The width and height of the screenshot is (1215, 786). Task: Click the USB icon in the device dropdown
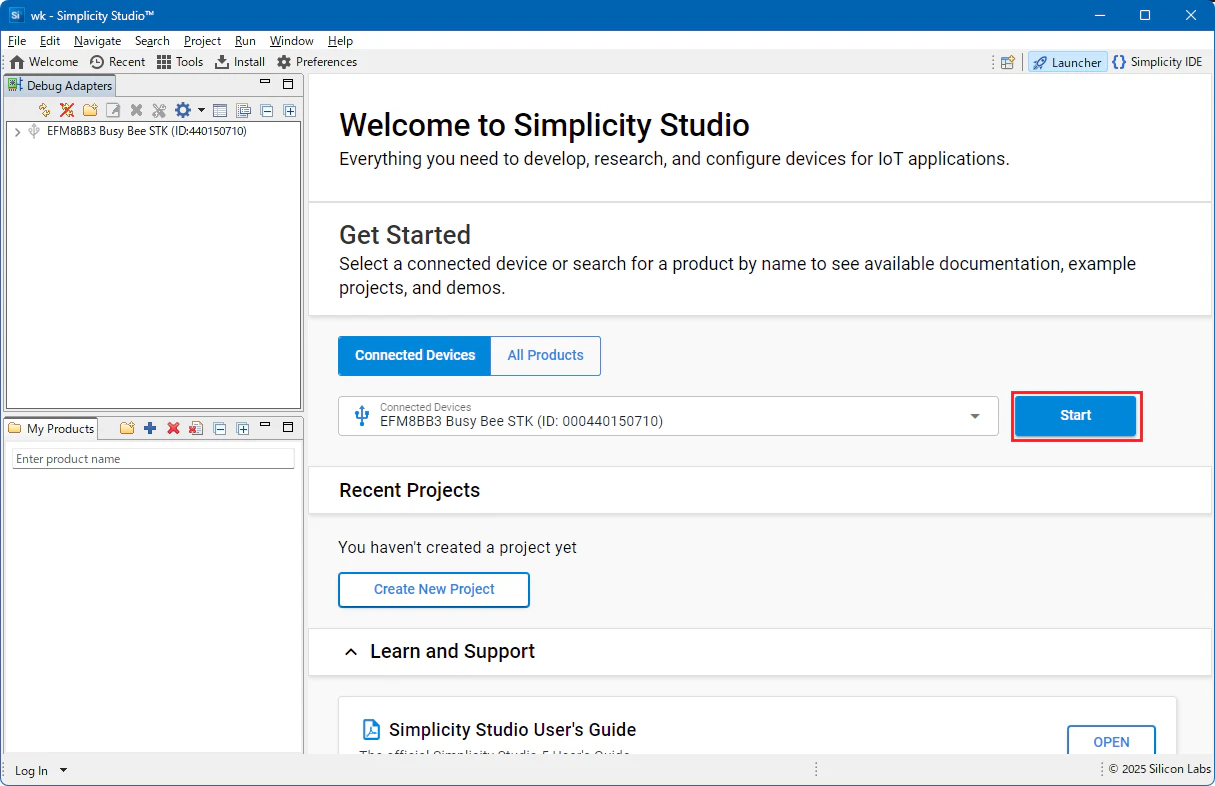coord(361,416)
